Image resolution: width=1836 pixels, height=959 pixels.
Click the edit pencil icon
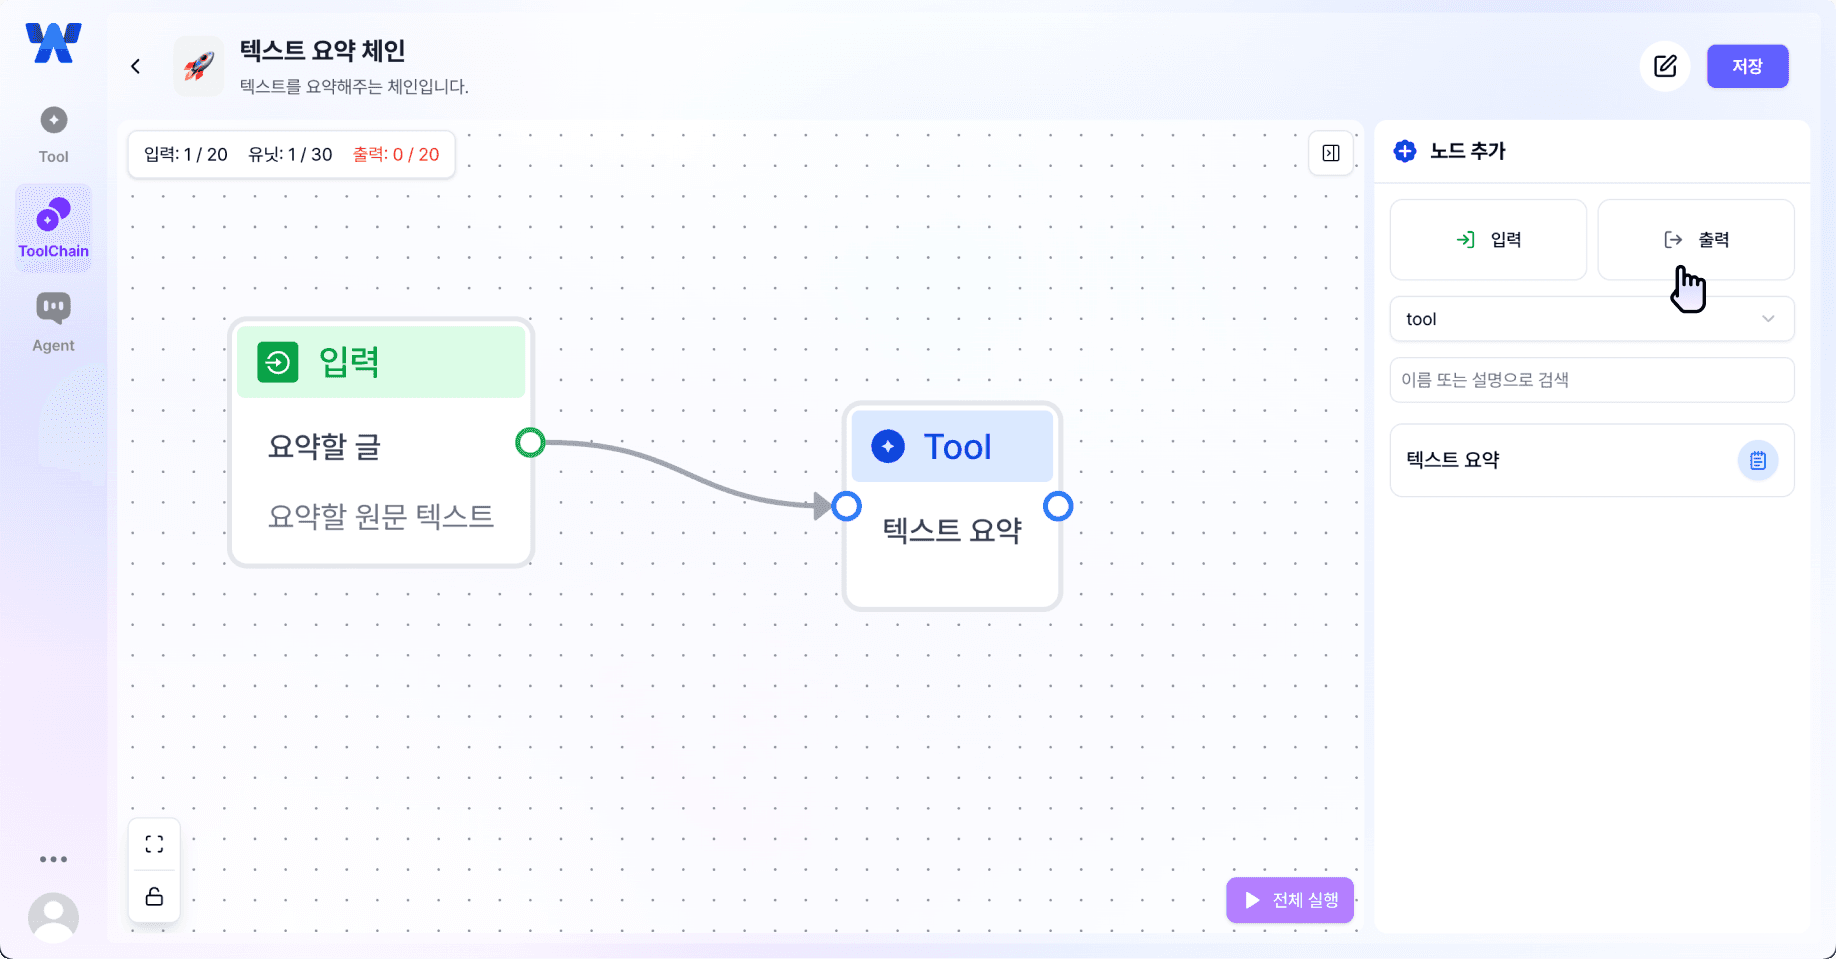1665,67
